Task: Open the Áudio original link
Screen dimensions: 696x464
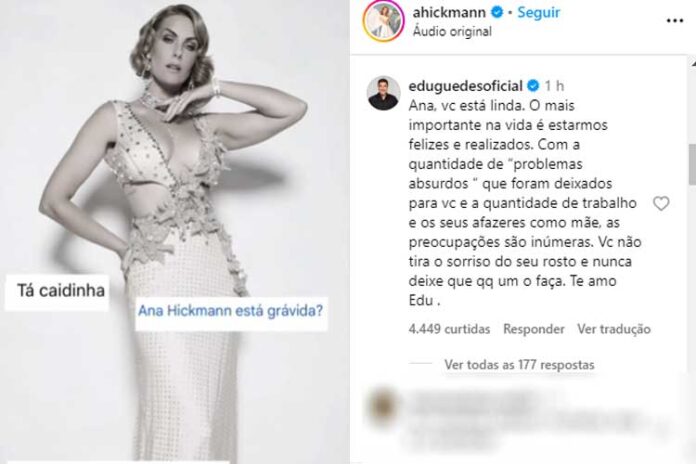Action: pyautogui.click(x=452, y=32)
